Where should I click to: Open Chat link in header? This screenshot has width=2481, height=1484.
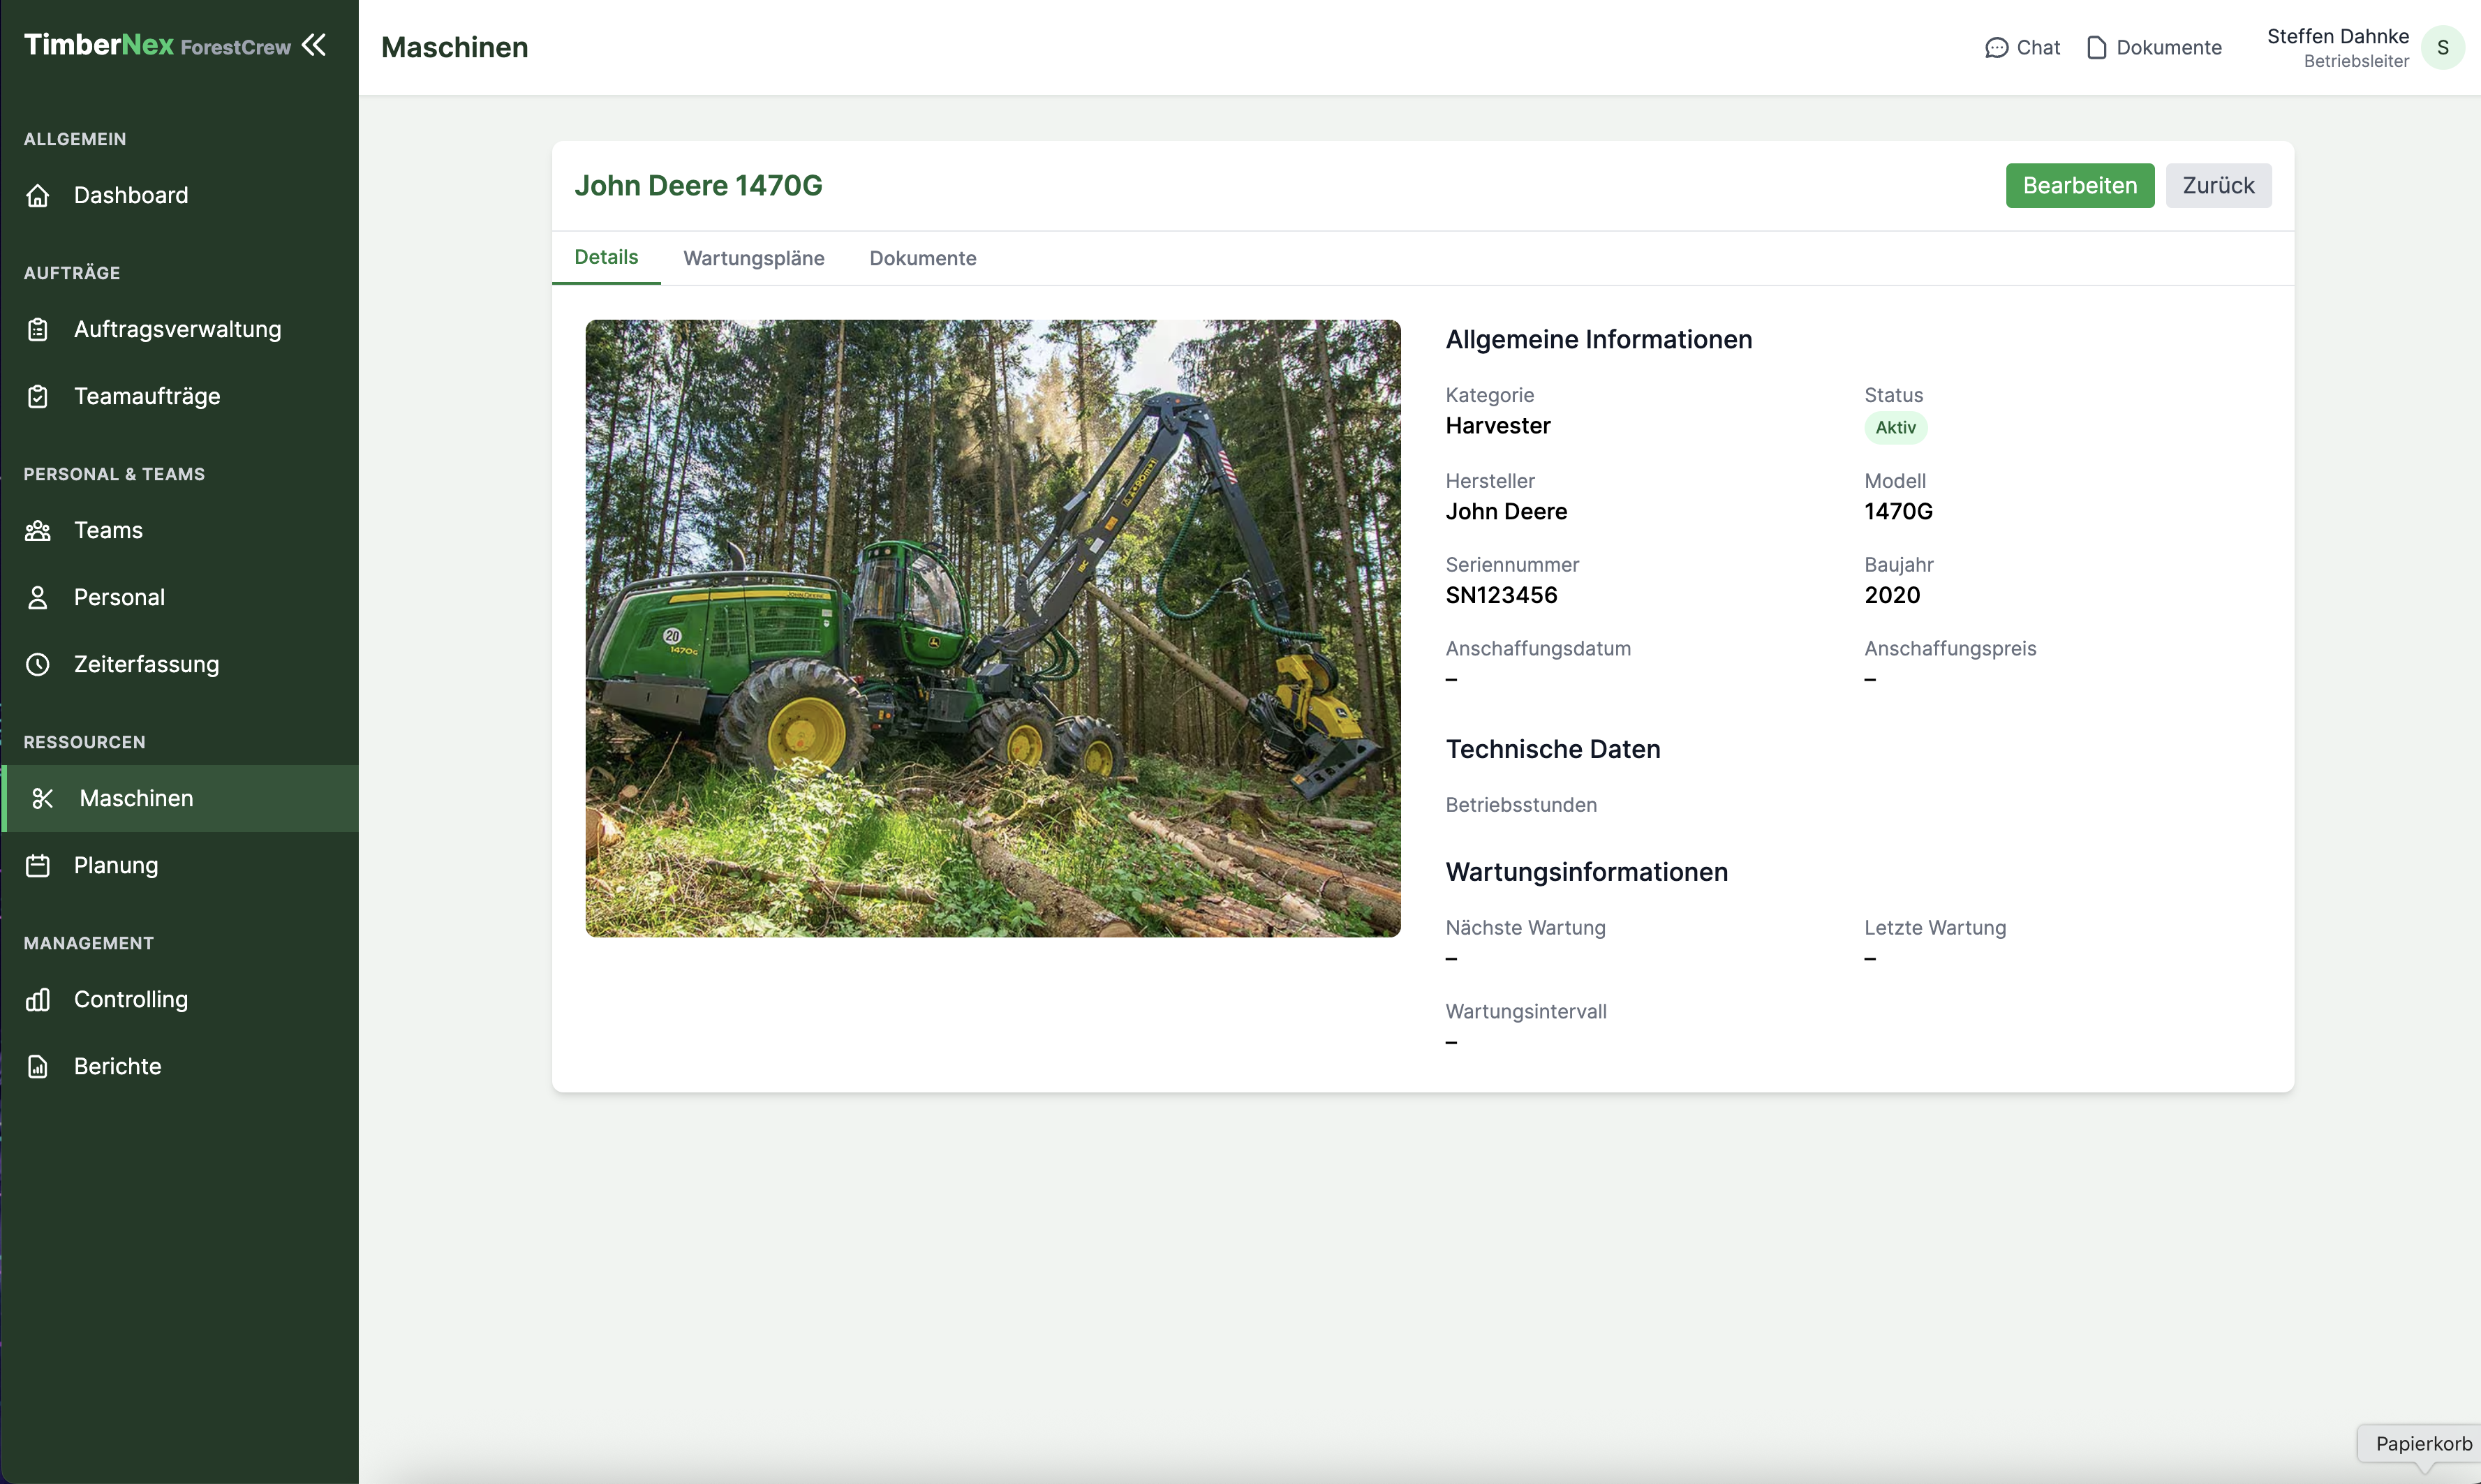tap(2022, 48)
